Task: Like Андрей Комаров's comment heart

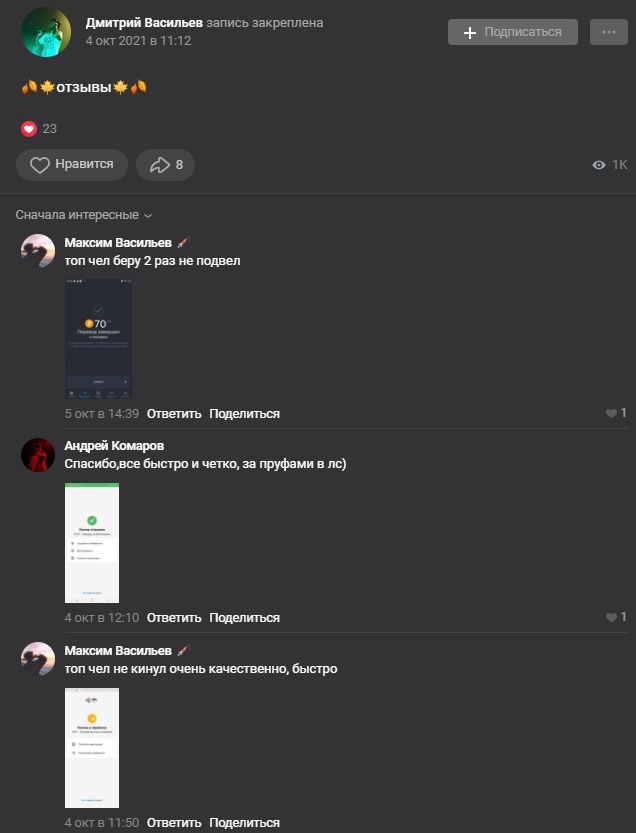Action: 611,617
